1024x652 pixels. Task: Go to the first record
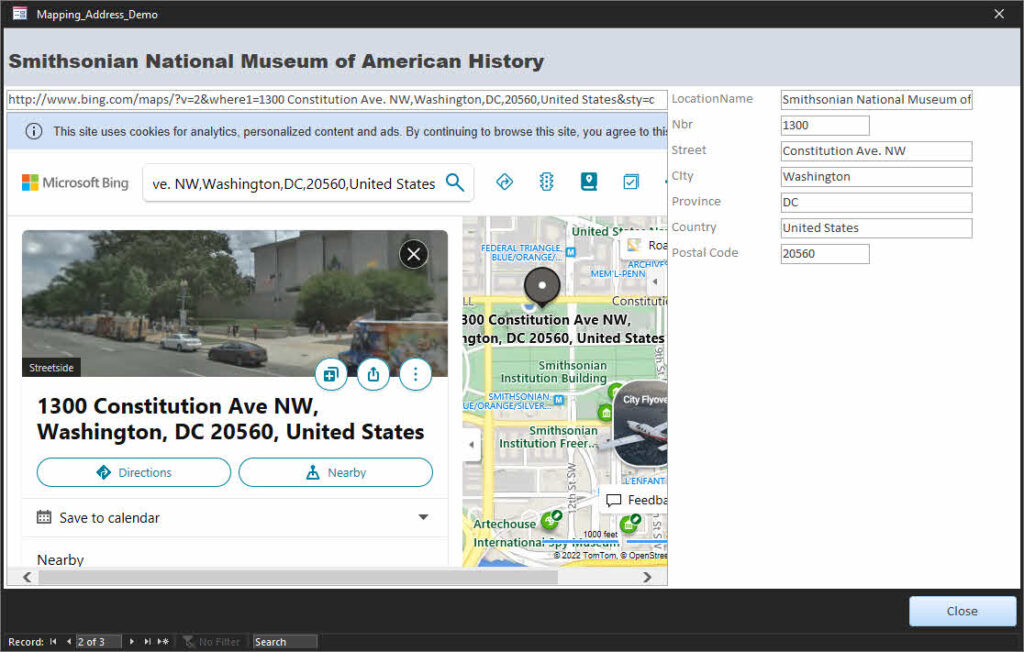(x=53, y=642)
